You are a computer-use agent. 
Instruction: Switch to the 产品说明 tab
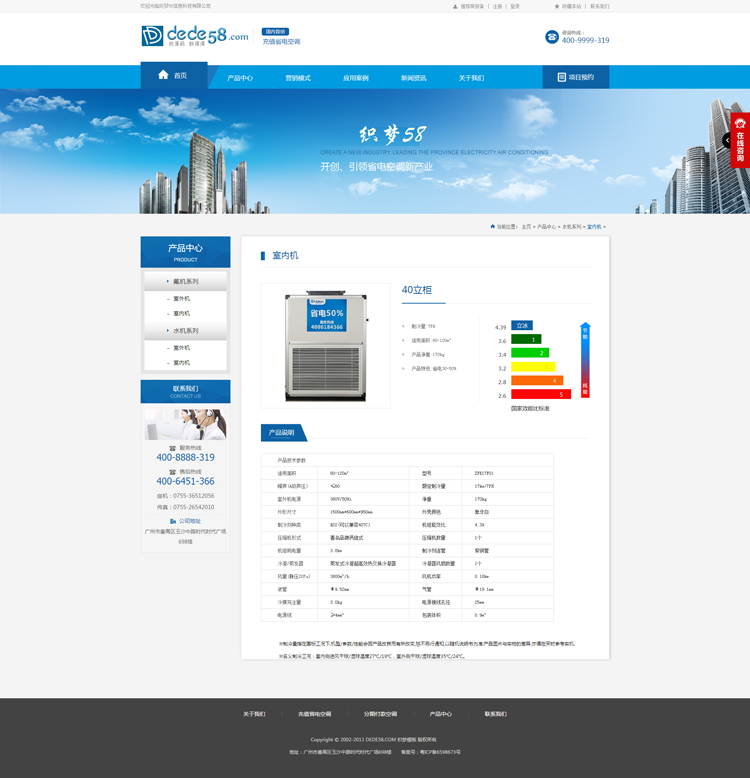280,433
